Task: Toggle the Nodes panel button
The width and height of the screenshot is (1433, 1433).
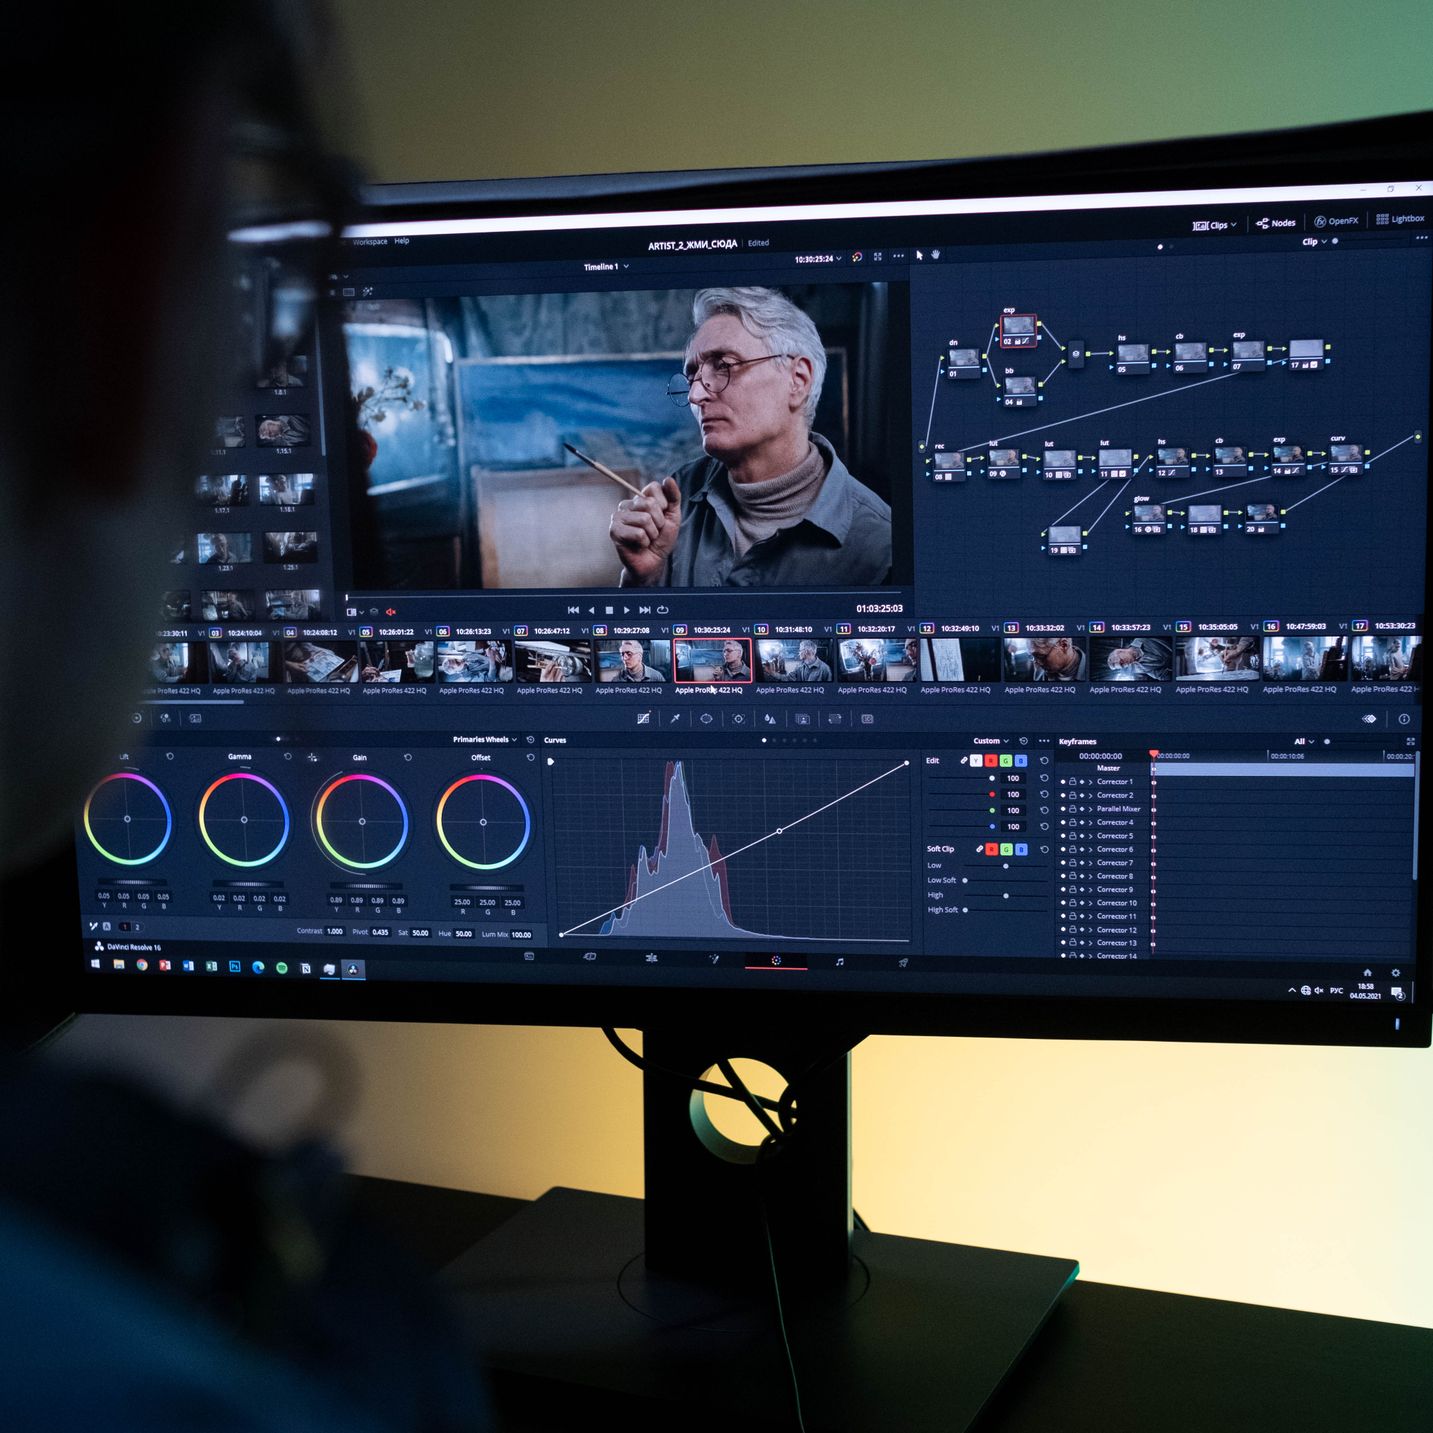Action: pos(1276,223)
